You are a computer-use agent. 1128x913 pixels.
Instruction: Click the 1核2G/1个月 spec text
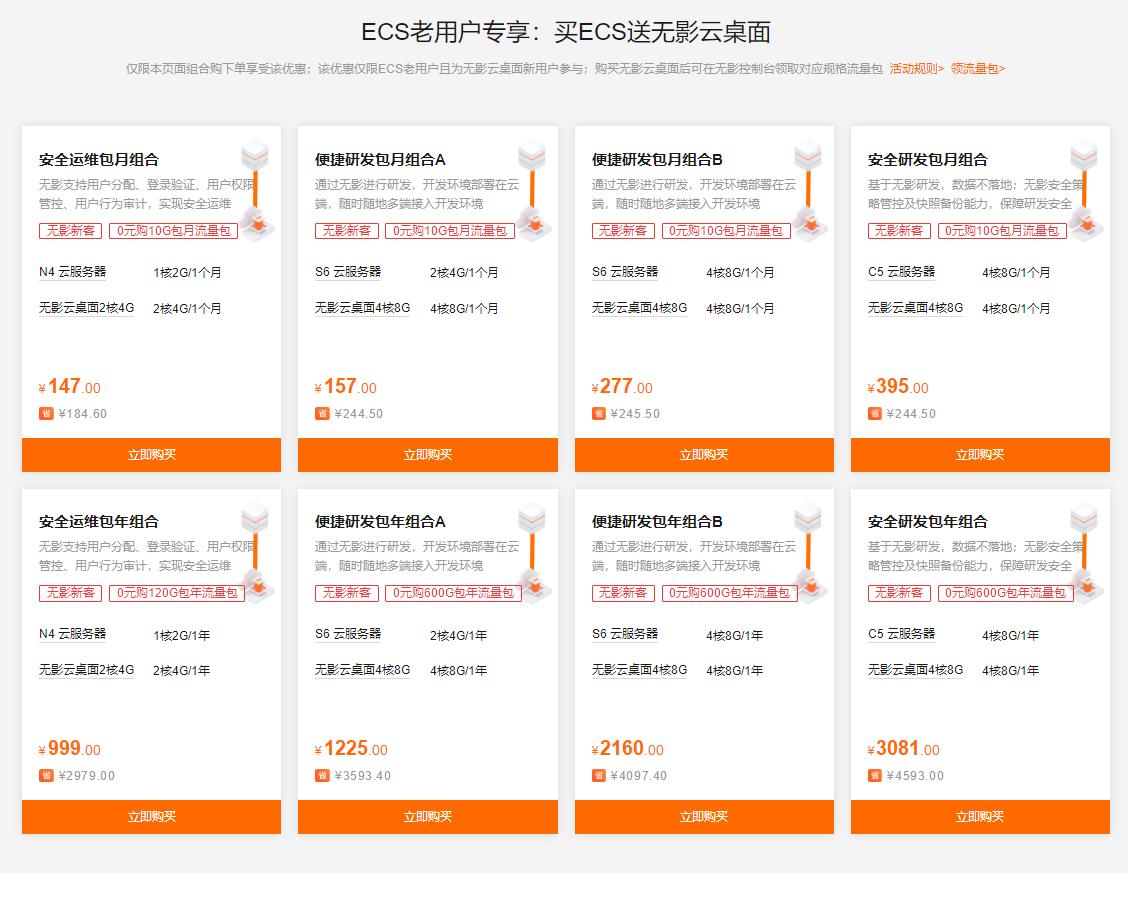[x=187, y=273]
